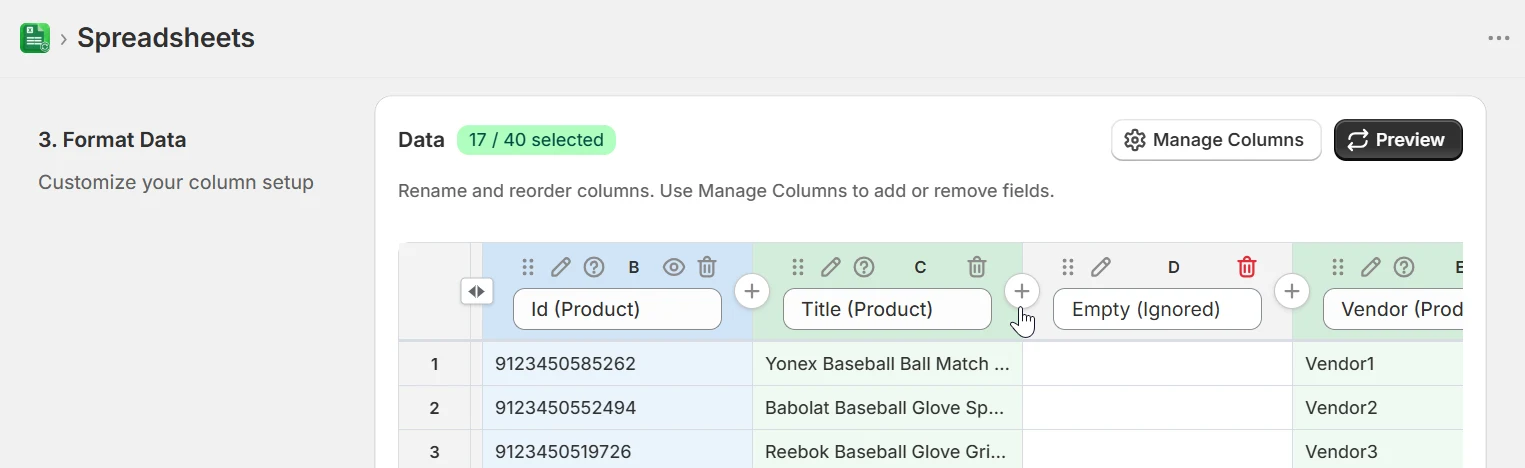Click the Id (Product) column name field
The image size is (1525, 468).
tap(617, 309)
